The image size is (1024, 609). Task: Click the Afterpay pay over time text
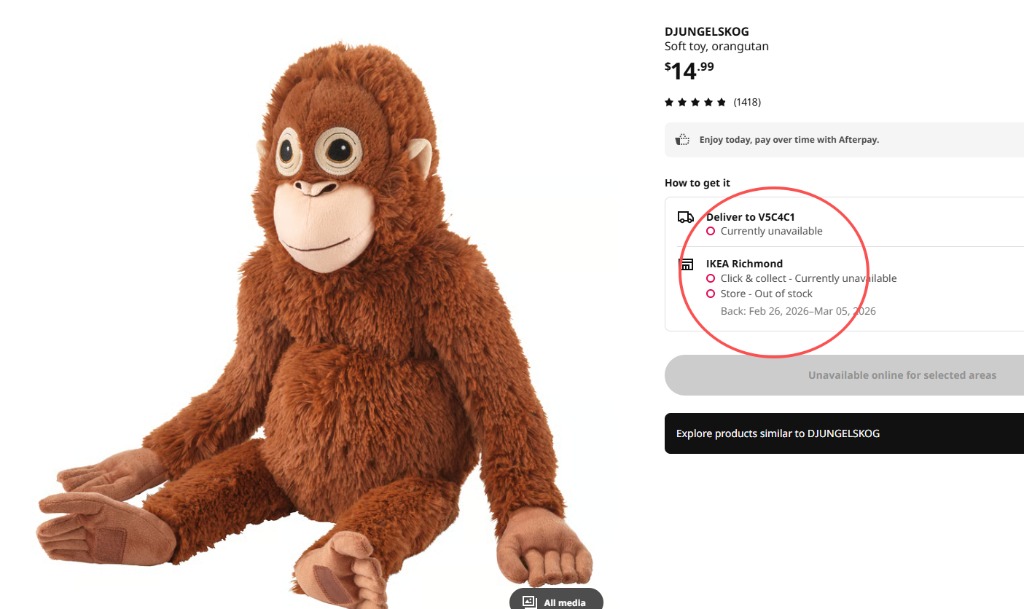tap(789, 140)
